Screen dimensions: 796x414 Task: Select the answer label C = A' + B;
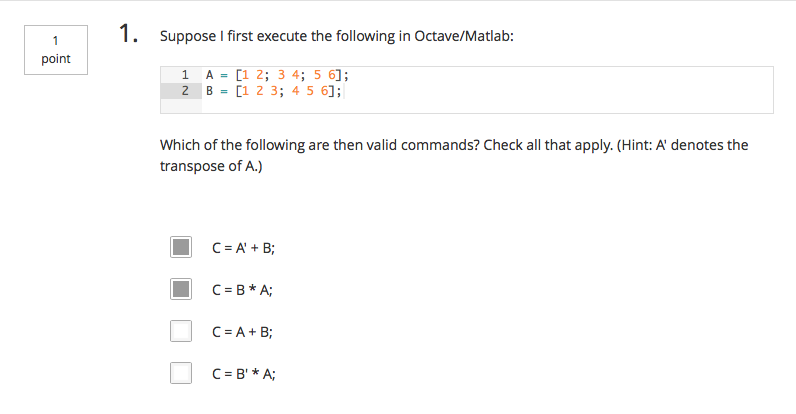tap(243, 248)
